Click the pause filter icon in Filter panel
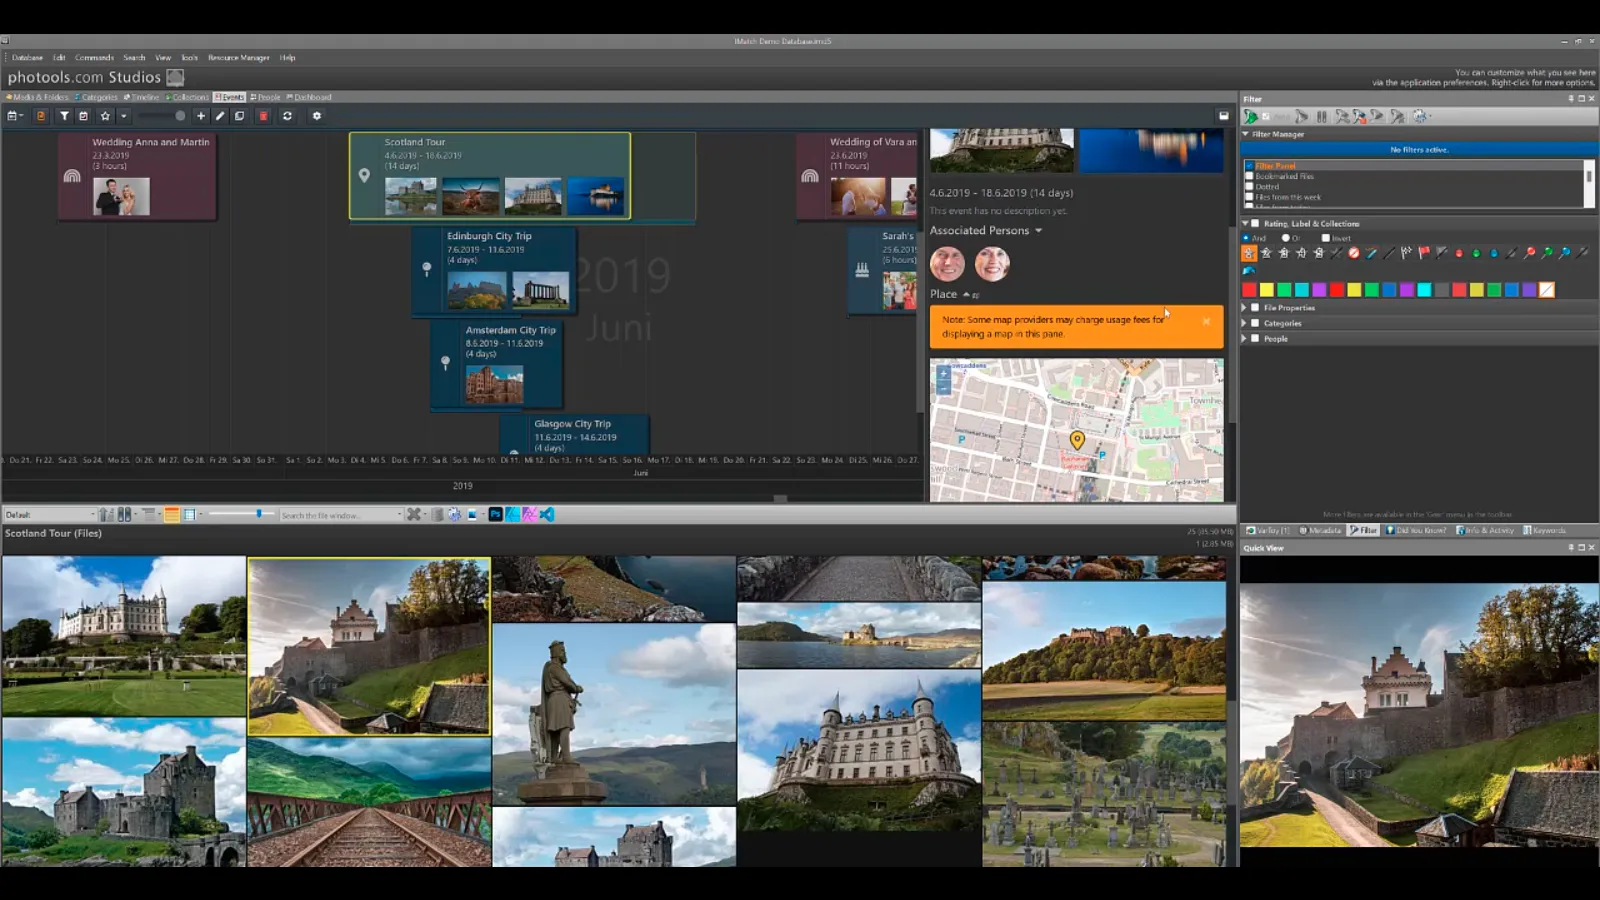Image resolution: width=1600 pixels, height=900 pixels. 1321,117
